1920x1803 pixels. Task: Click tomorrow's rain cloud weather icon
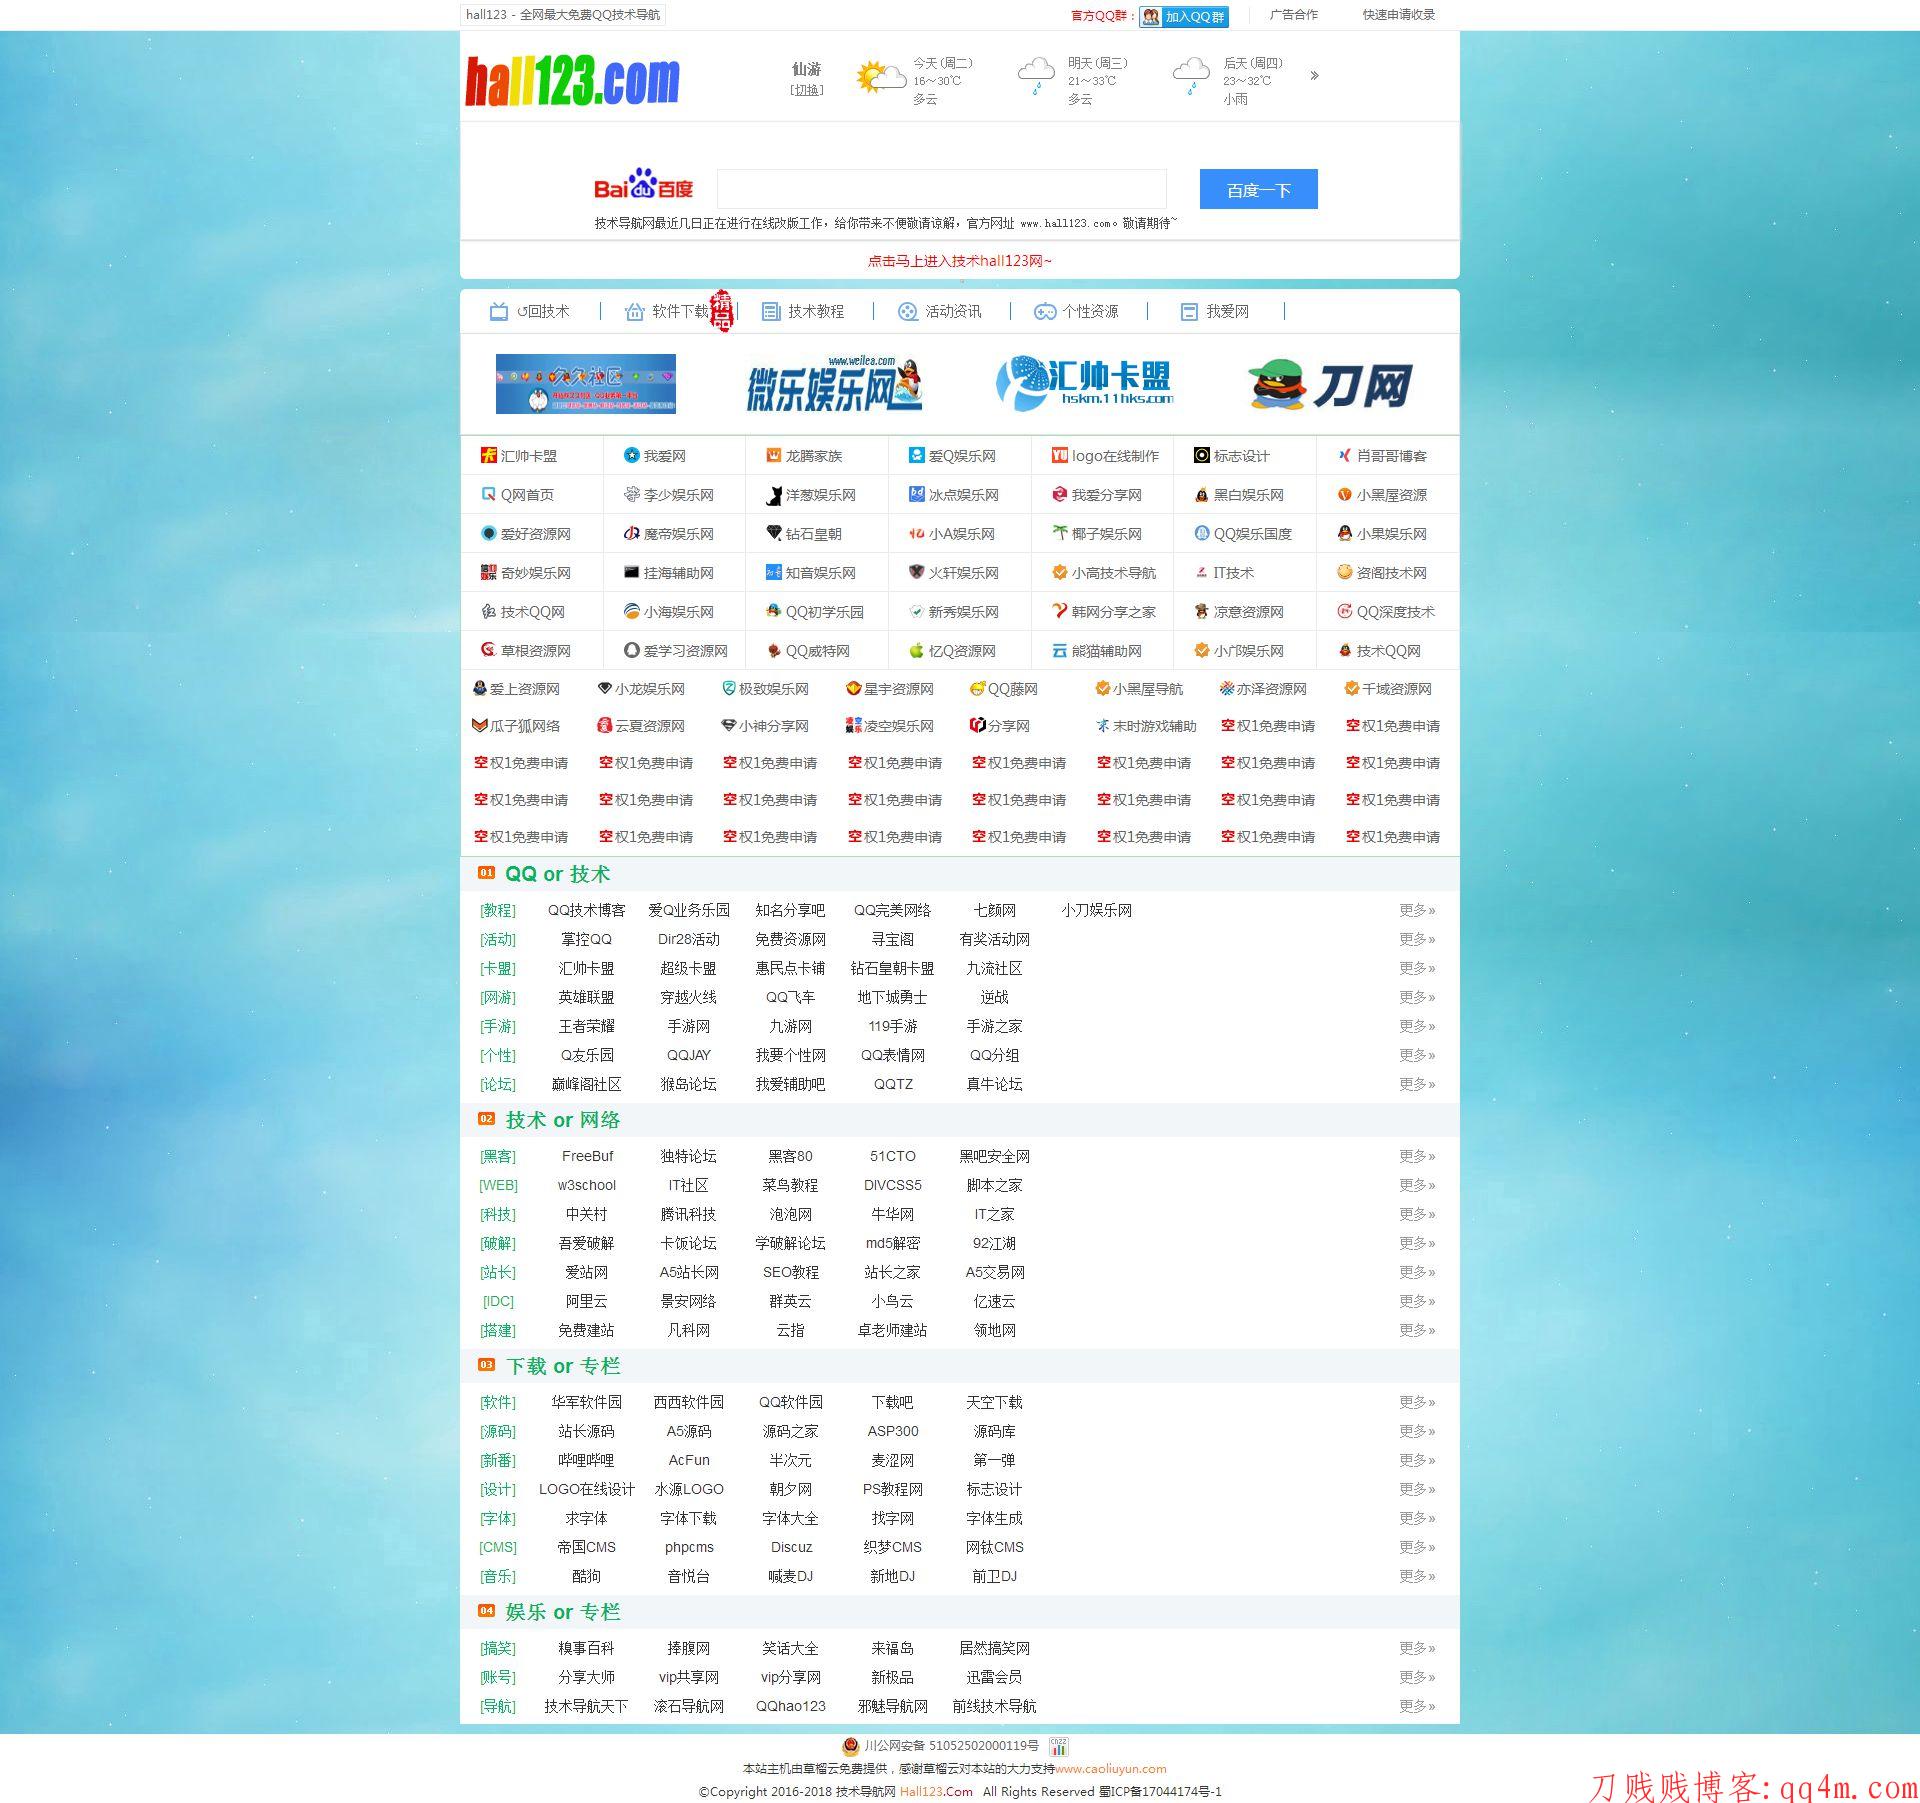point(1036,77)
